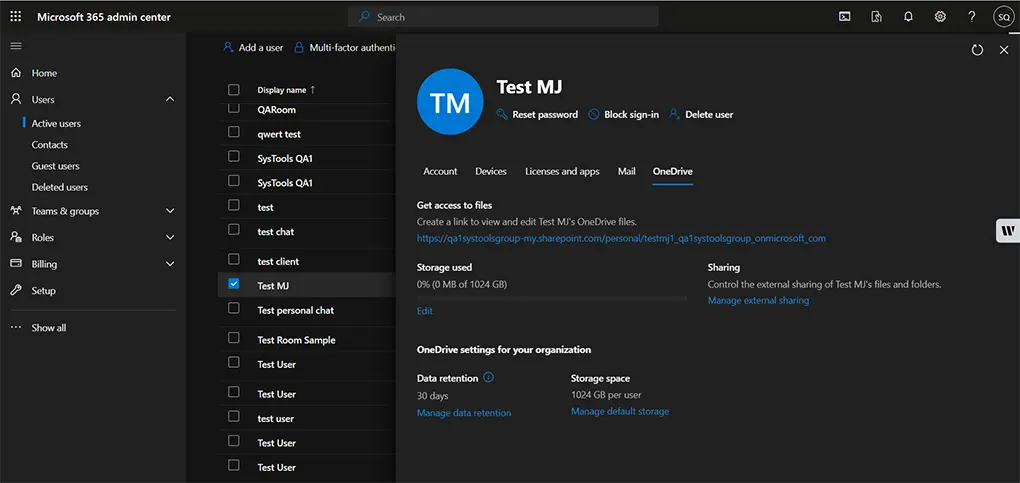Open the app launcher waffle icon
1020x483 pixels.
pos(16,17)
